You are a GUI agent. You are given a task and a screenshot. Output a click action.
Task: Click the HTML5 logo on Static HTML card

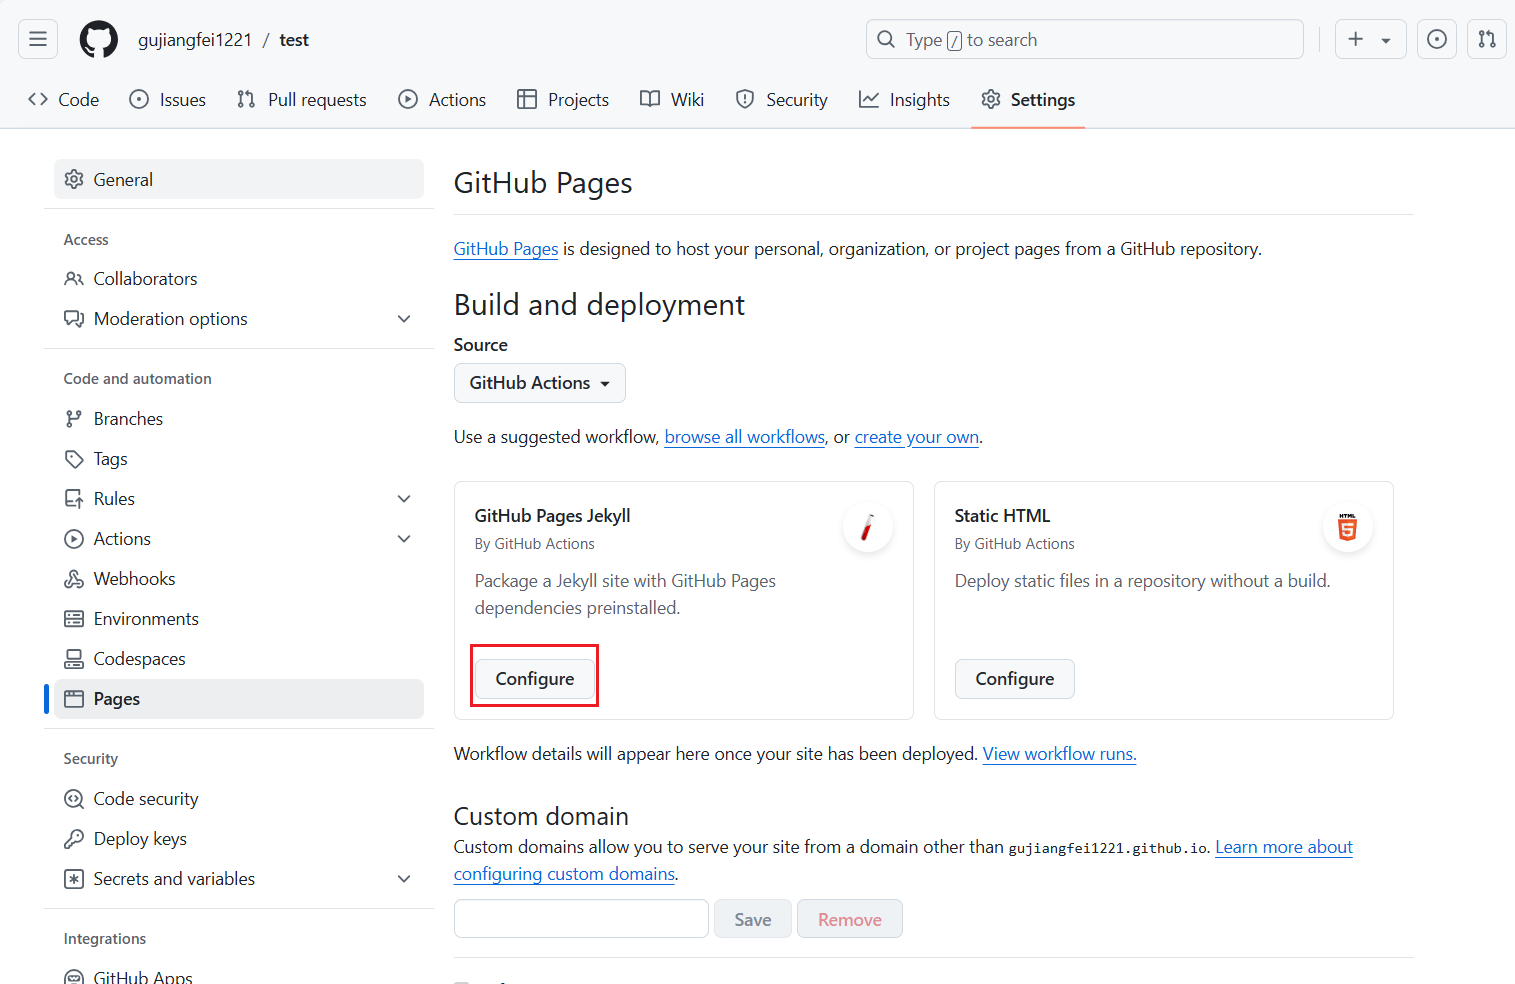click(x=1347, y=527)
